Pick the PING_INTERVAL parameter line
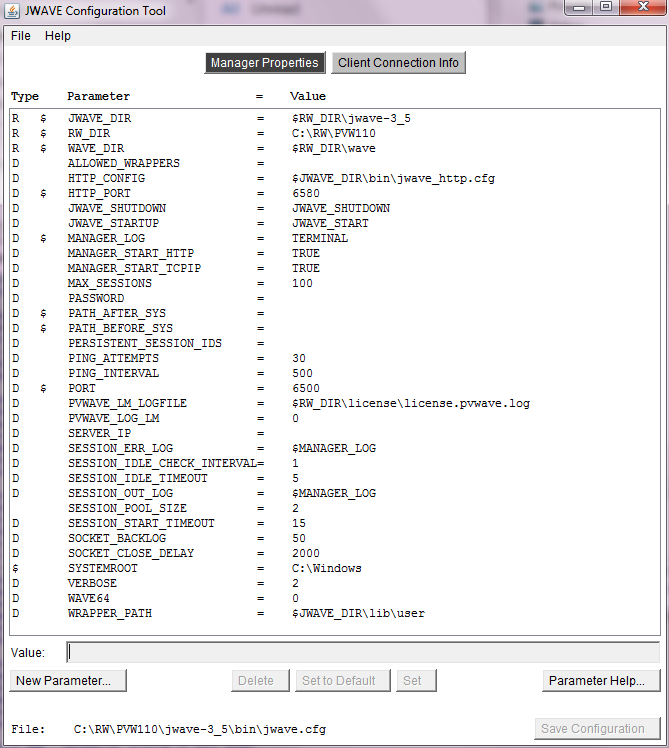This screenshot has height=748, width=669. (113, 373)
